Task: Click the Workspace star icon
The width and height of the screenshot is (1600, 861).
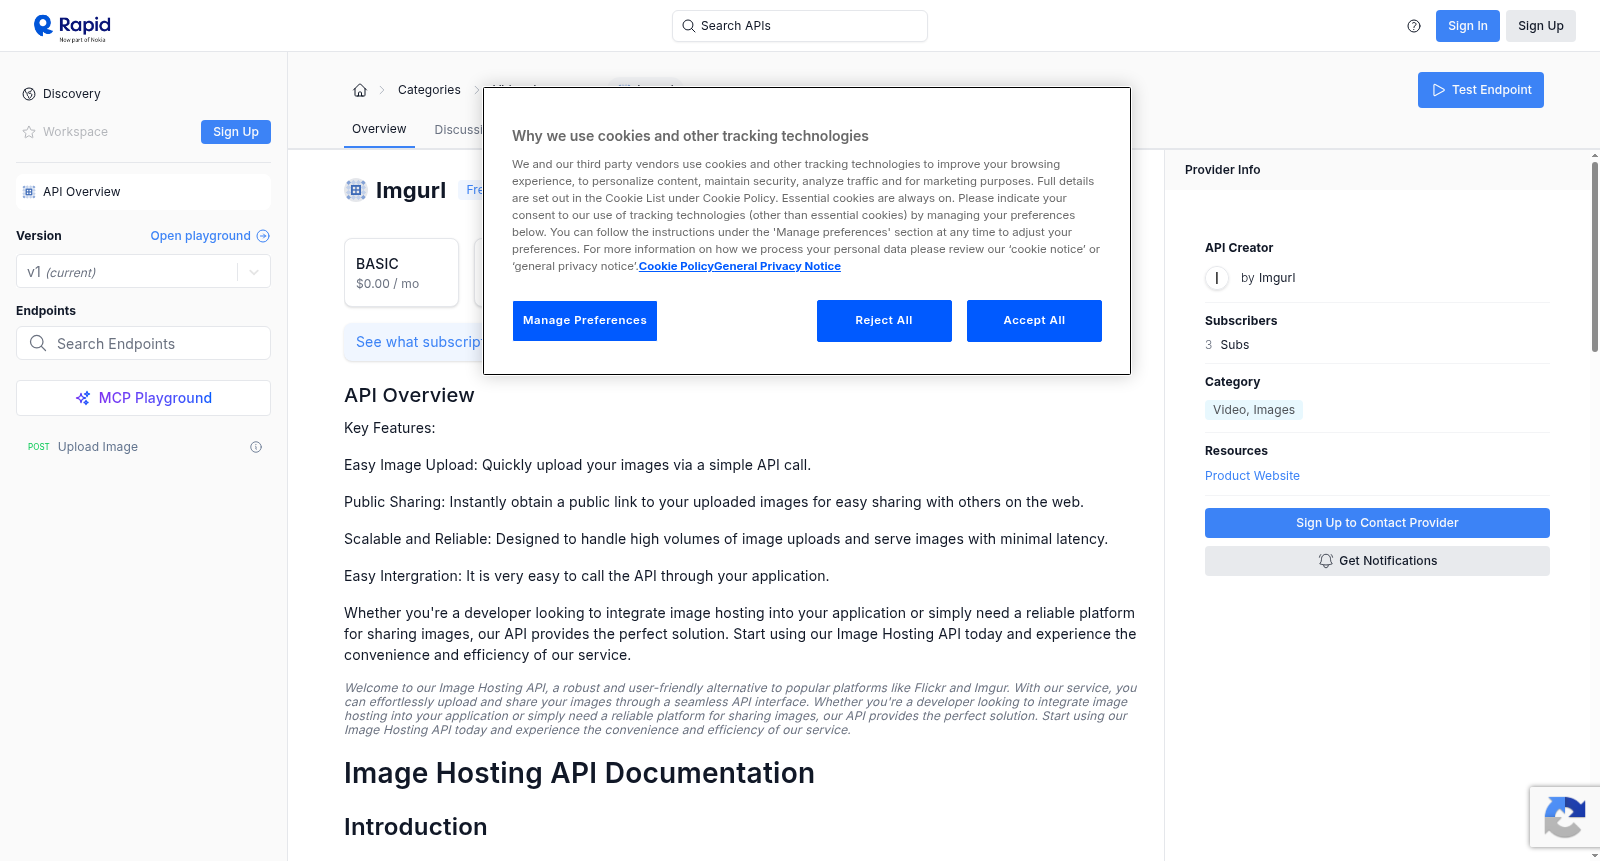Action: [29, 132]
